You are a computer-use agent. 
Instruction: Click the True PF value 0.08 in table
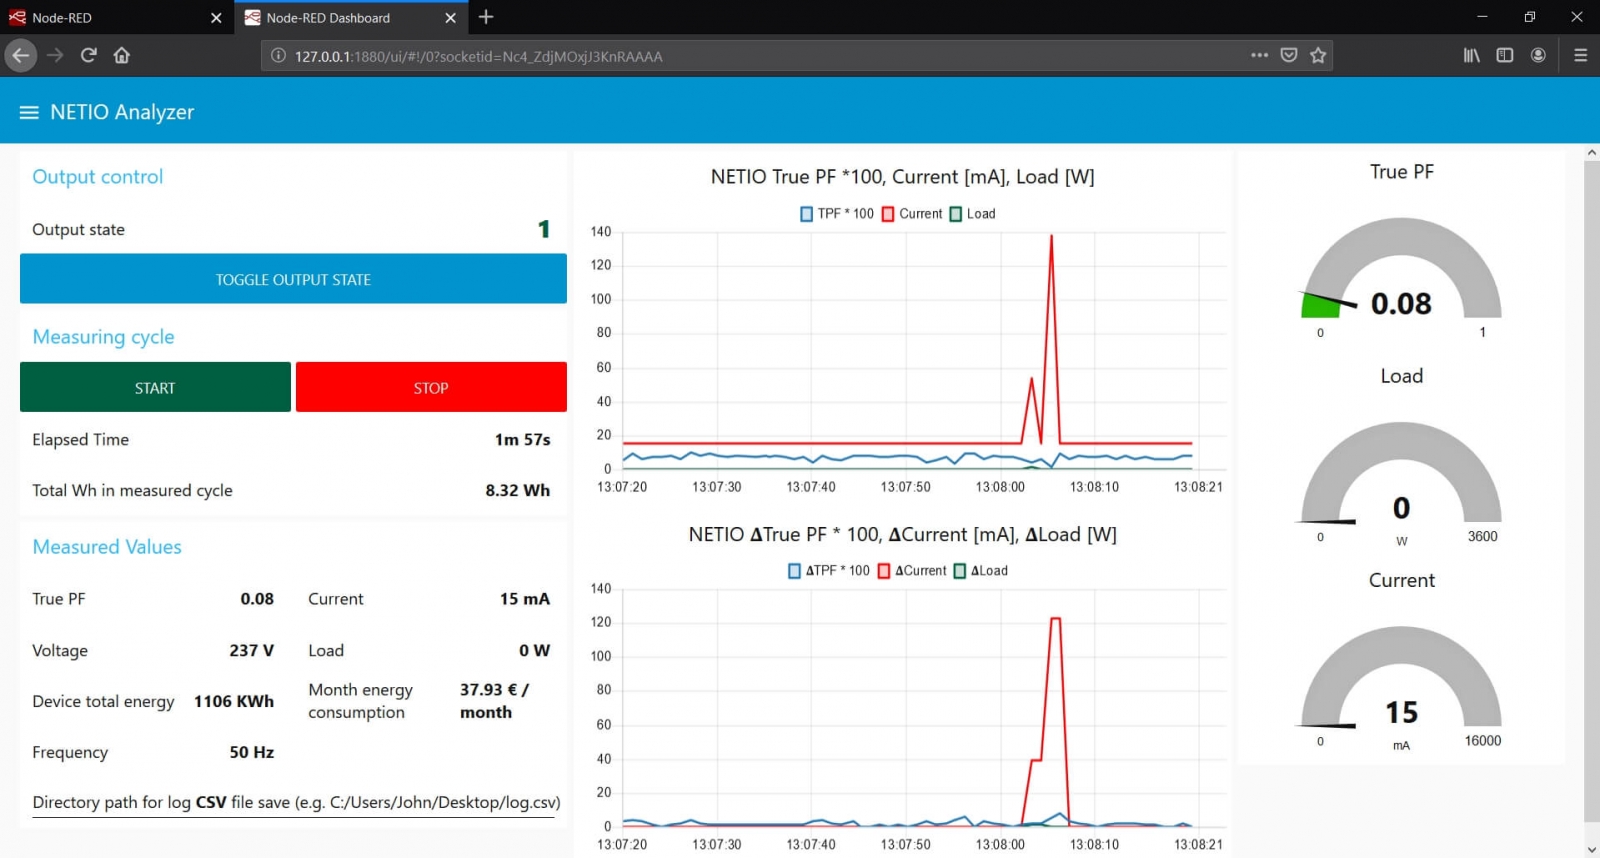(257, 599)
